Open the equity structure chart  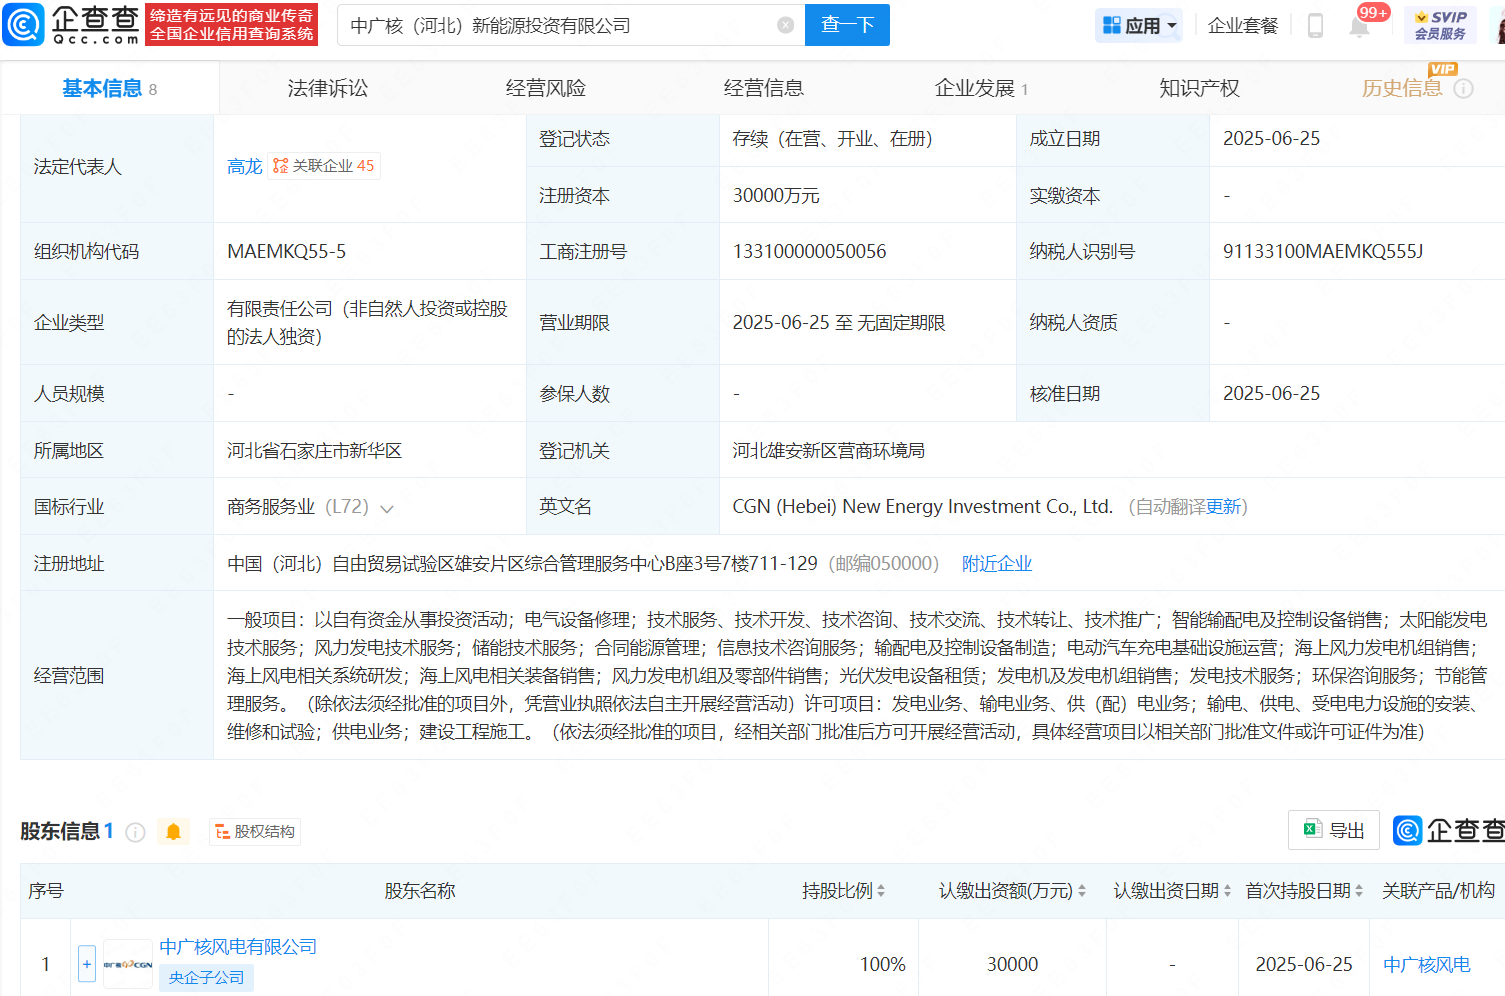click(255, 832)
